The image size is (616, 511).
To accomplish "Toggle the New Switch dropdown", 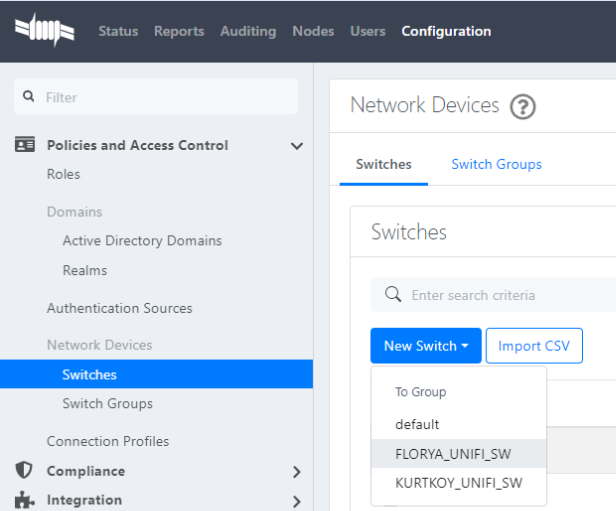I will [x=426, y=346].
